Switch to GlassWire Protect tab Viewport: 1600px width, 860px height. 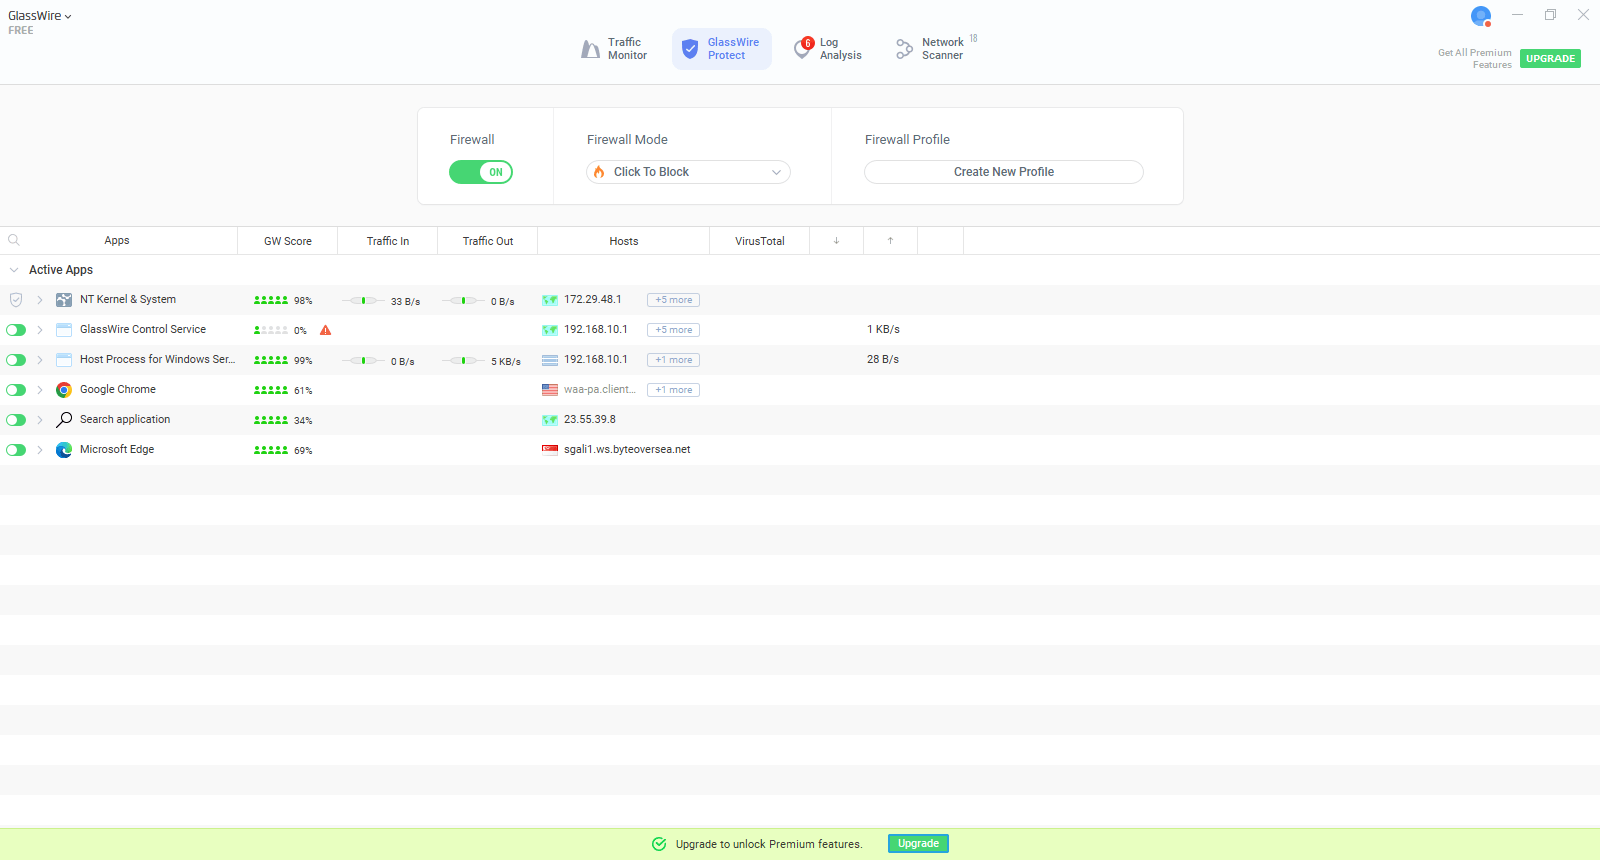(x=721, y=49)
